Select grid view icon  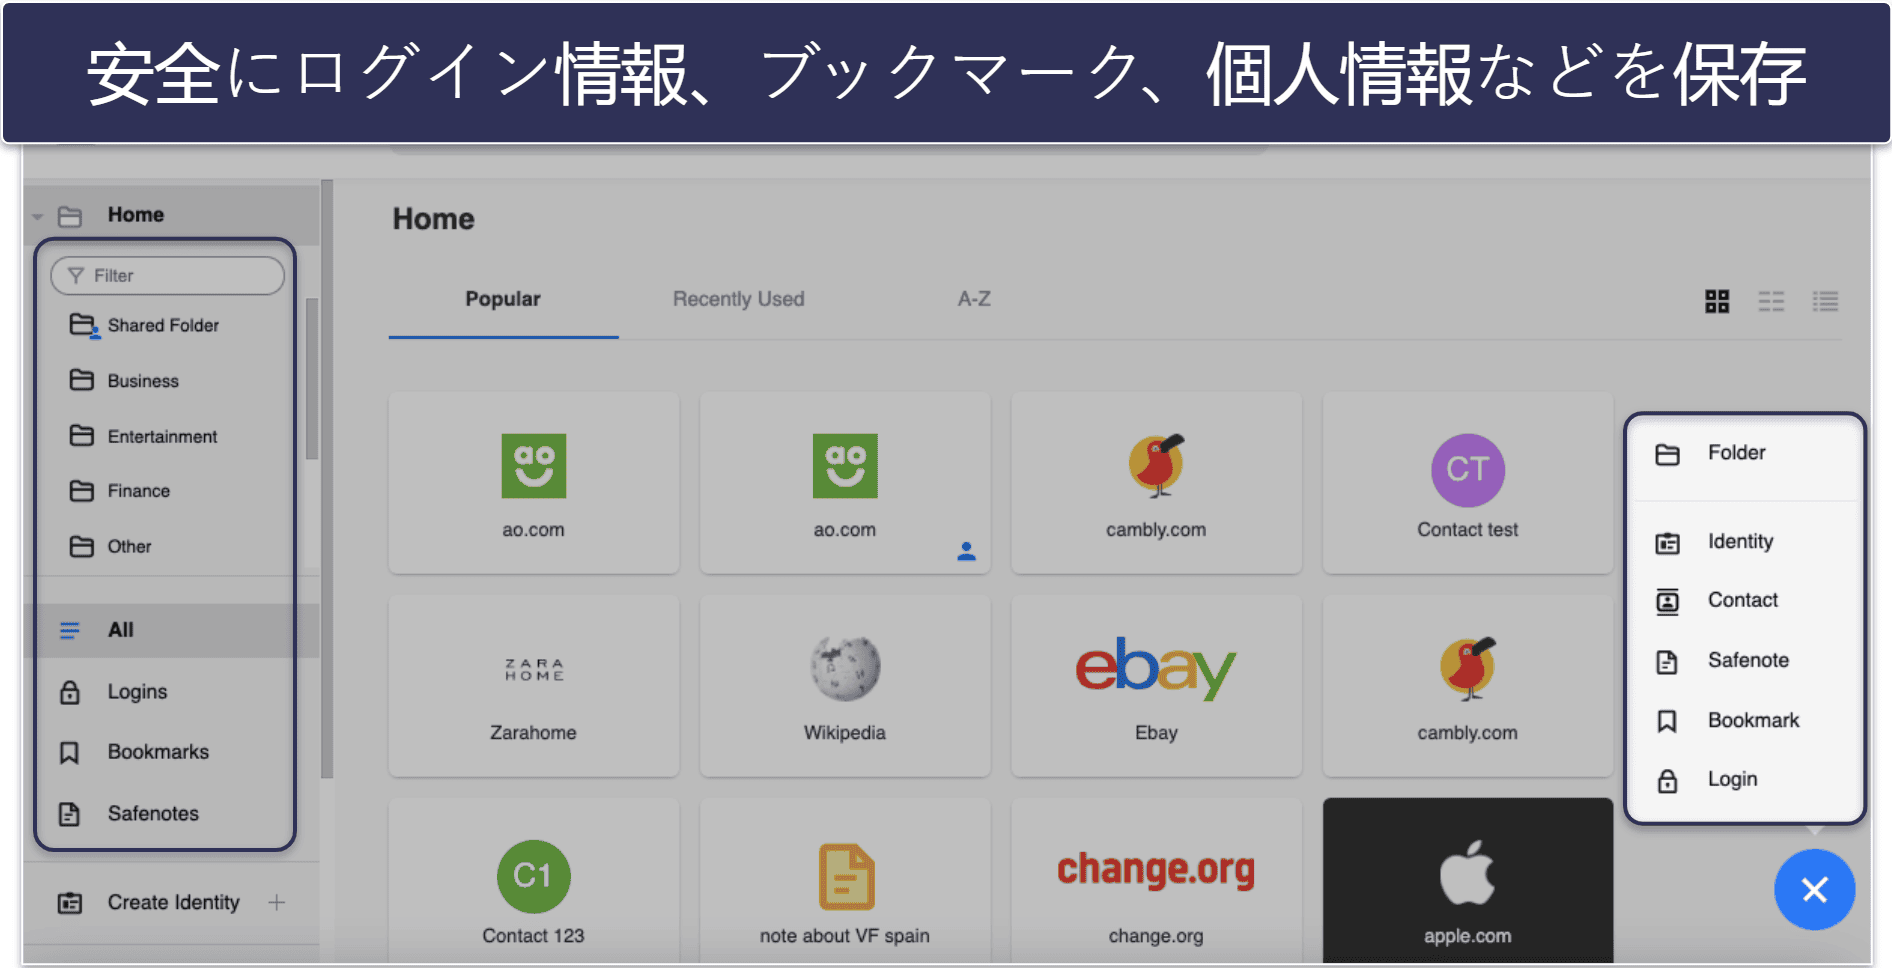(x=1717, y=301)
